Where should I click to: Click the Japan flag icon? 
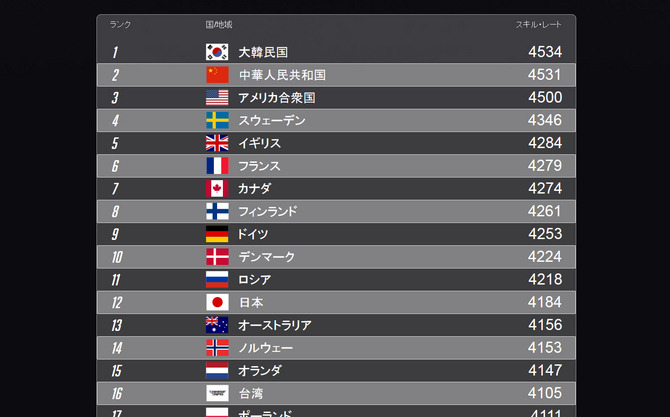pos(217,302)
